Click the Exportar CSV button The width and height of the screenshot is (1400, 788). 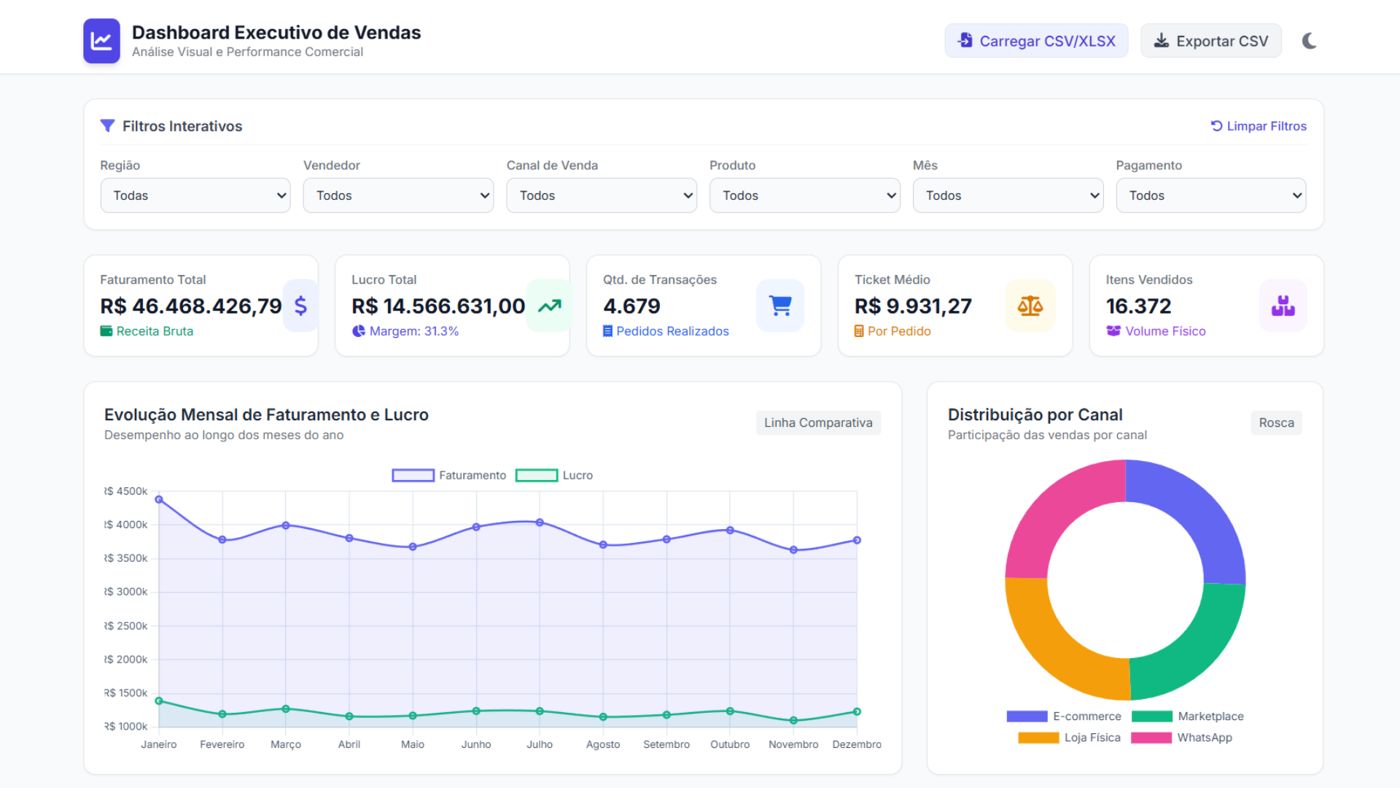tap(1211, 41)
